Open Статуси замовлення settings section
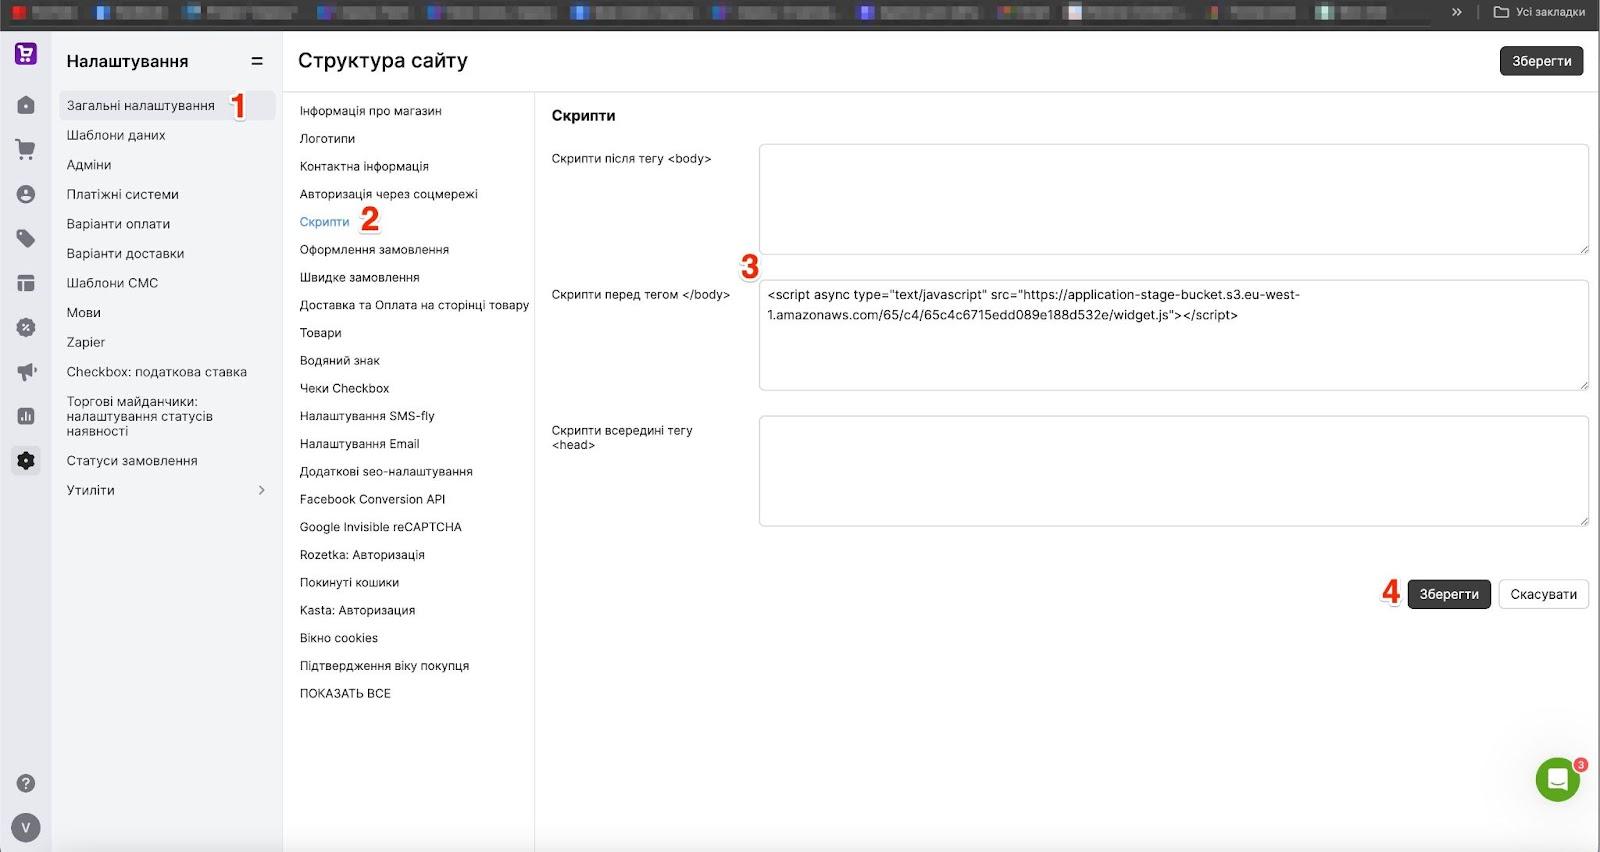The width and height of the screenshot is (1600, 852). pyautogui.click(x=132, y=461)
